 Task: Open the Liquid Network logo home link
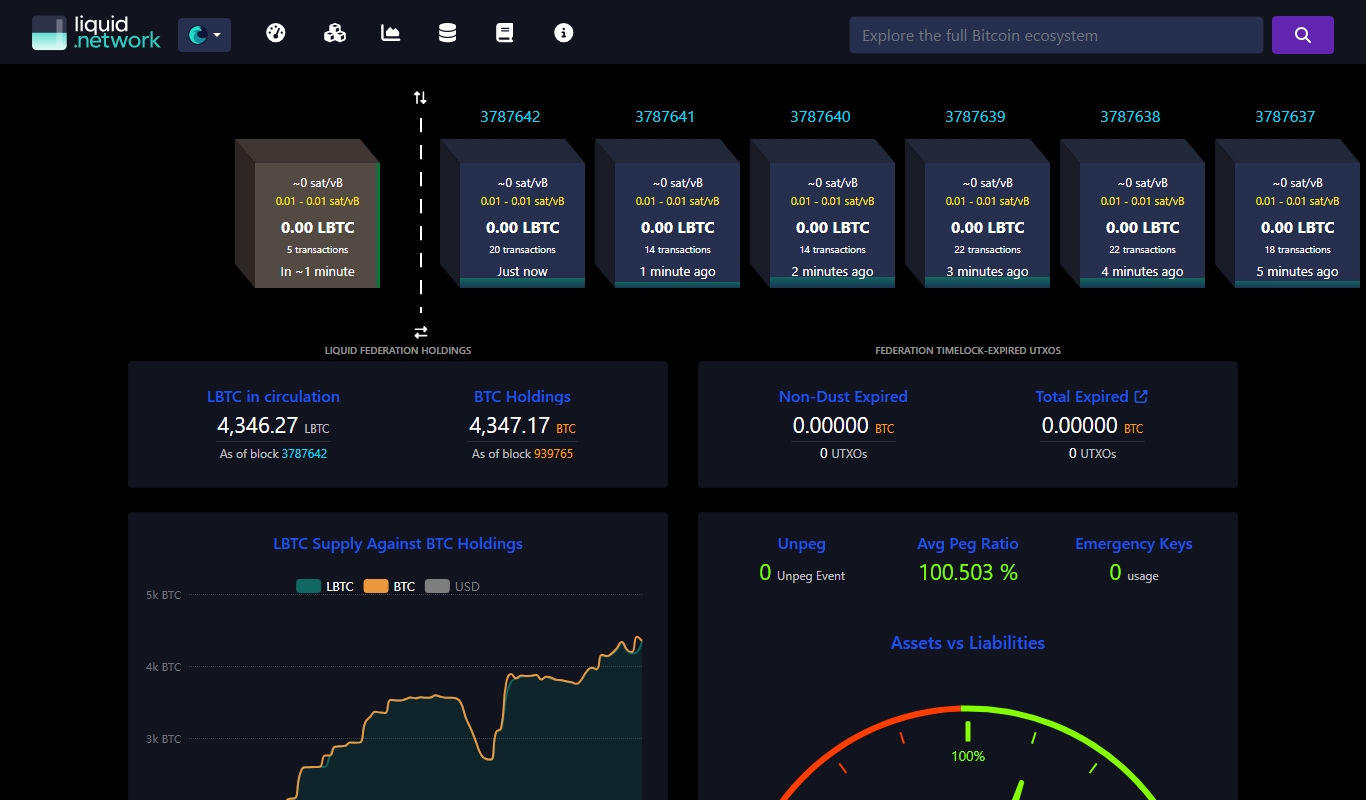[x=96, y=33]
